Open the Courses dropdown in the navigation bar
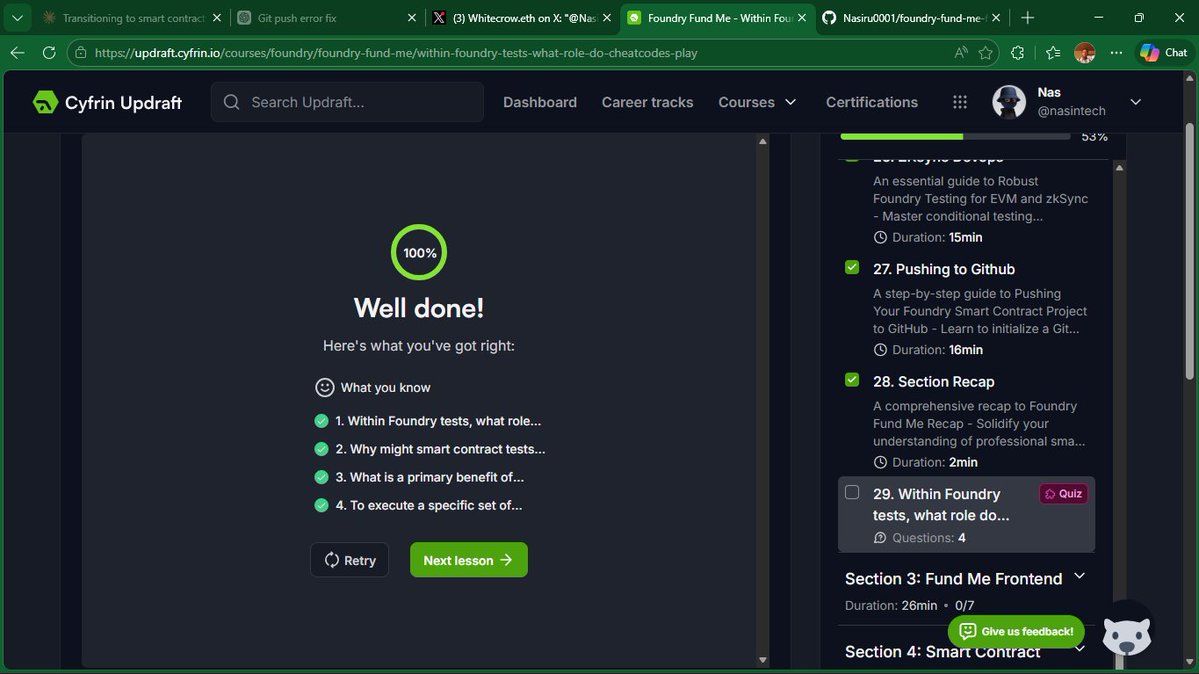This screenshot has height=674, width=1199. [757, 101]
